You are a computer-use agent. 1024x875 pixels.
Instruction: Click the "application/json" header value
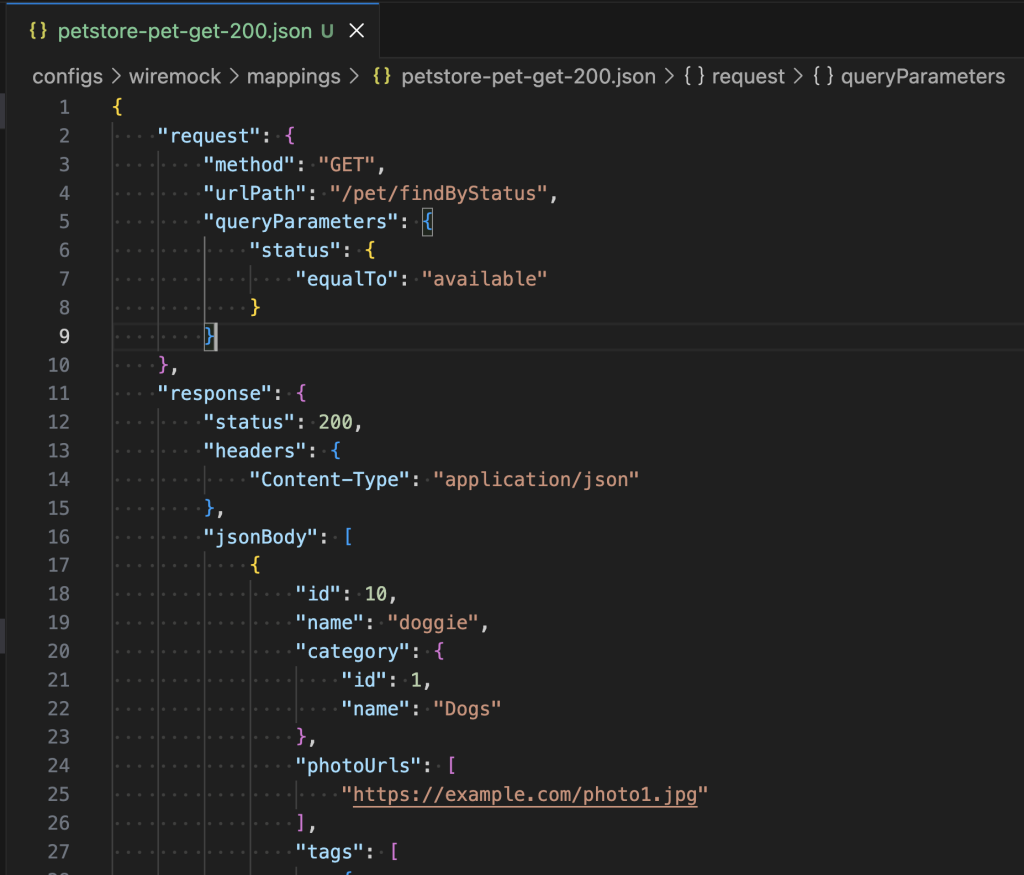point(535,479)
